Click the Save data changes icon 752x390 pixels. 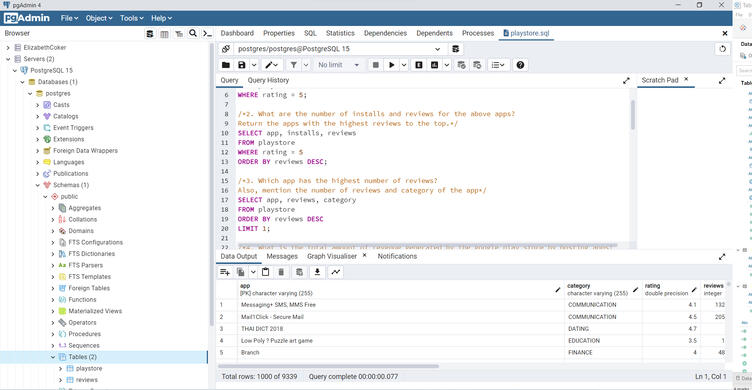click(x=299, y=272)
